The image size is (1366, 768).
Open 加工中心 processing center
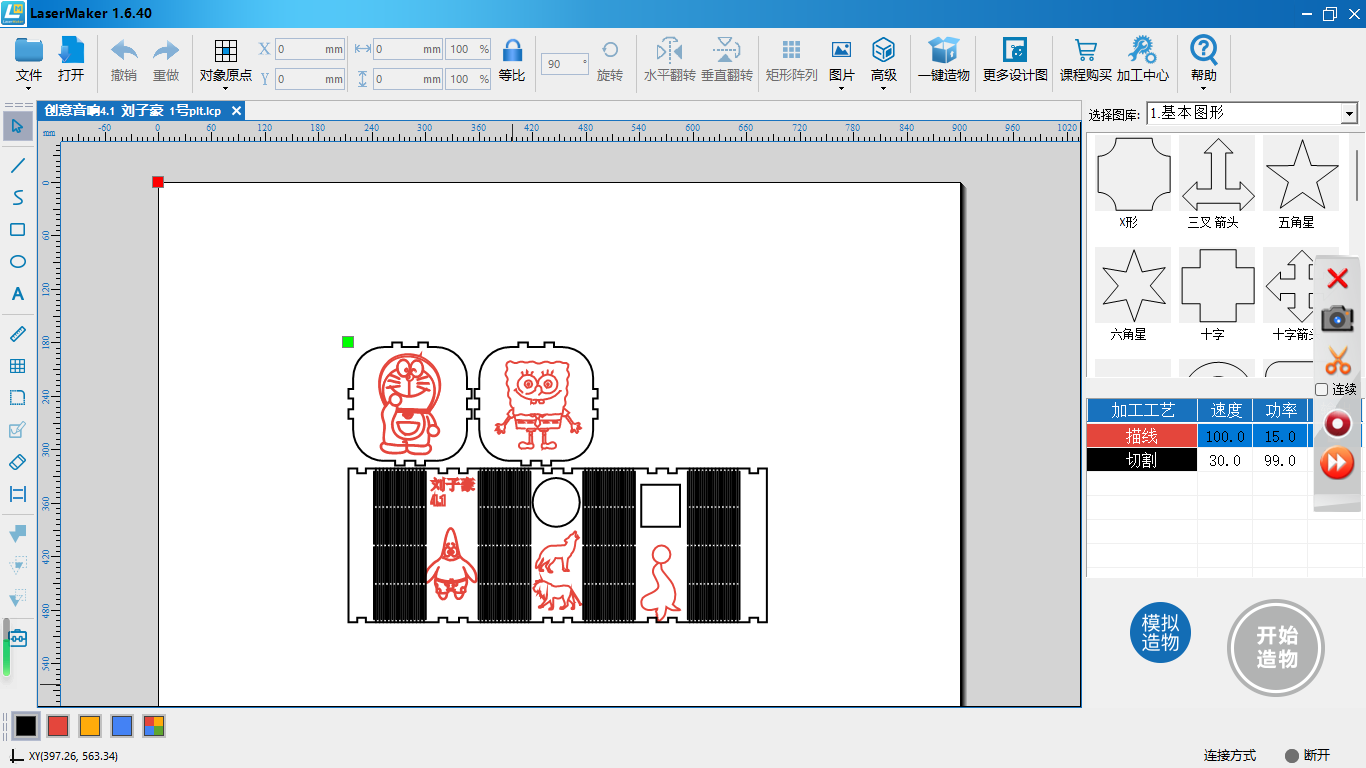click(x=1143, y=59)
